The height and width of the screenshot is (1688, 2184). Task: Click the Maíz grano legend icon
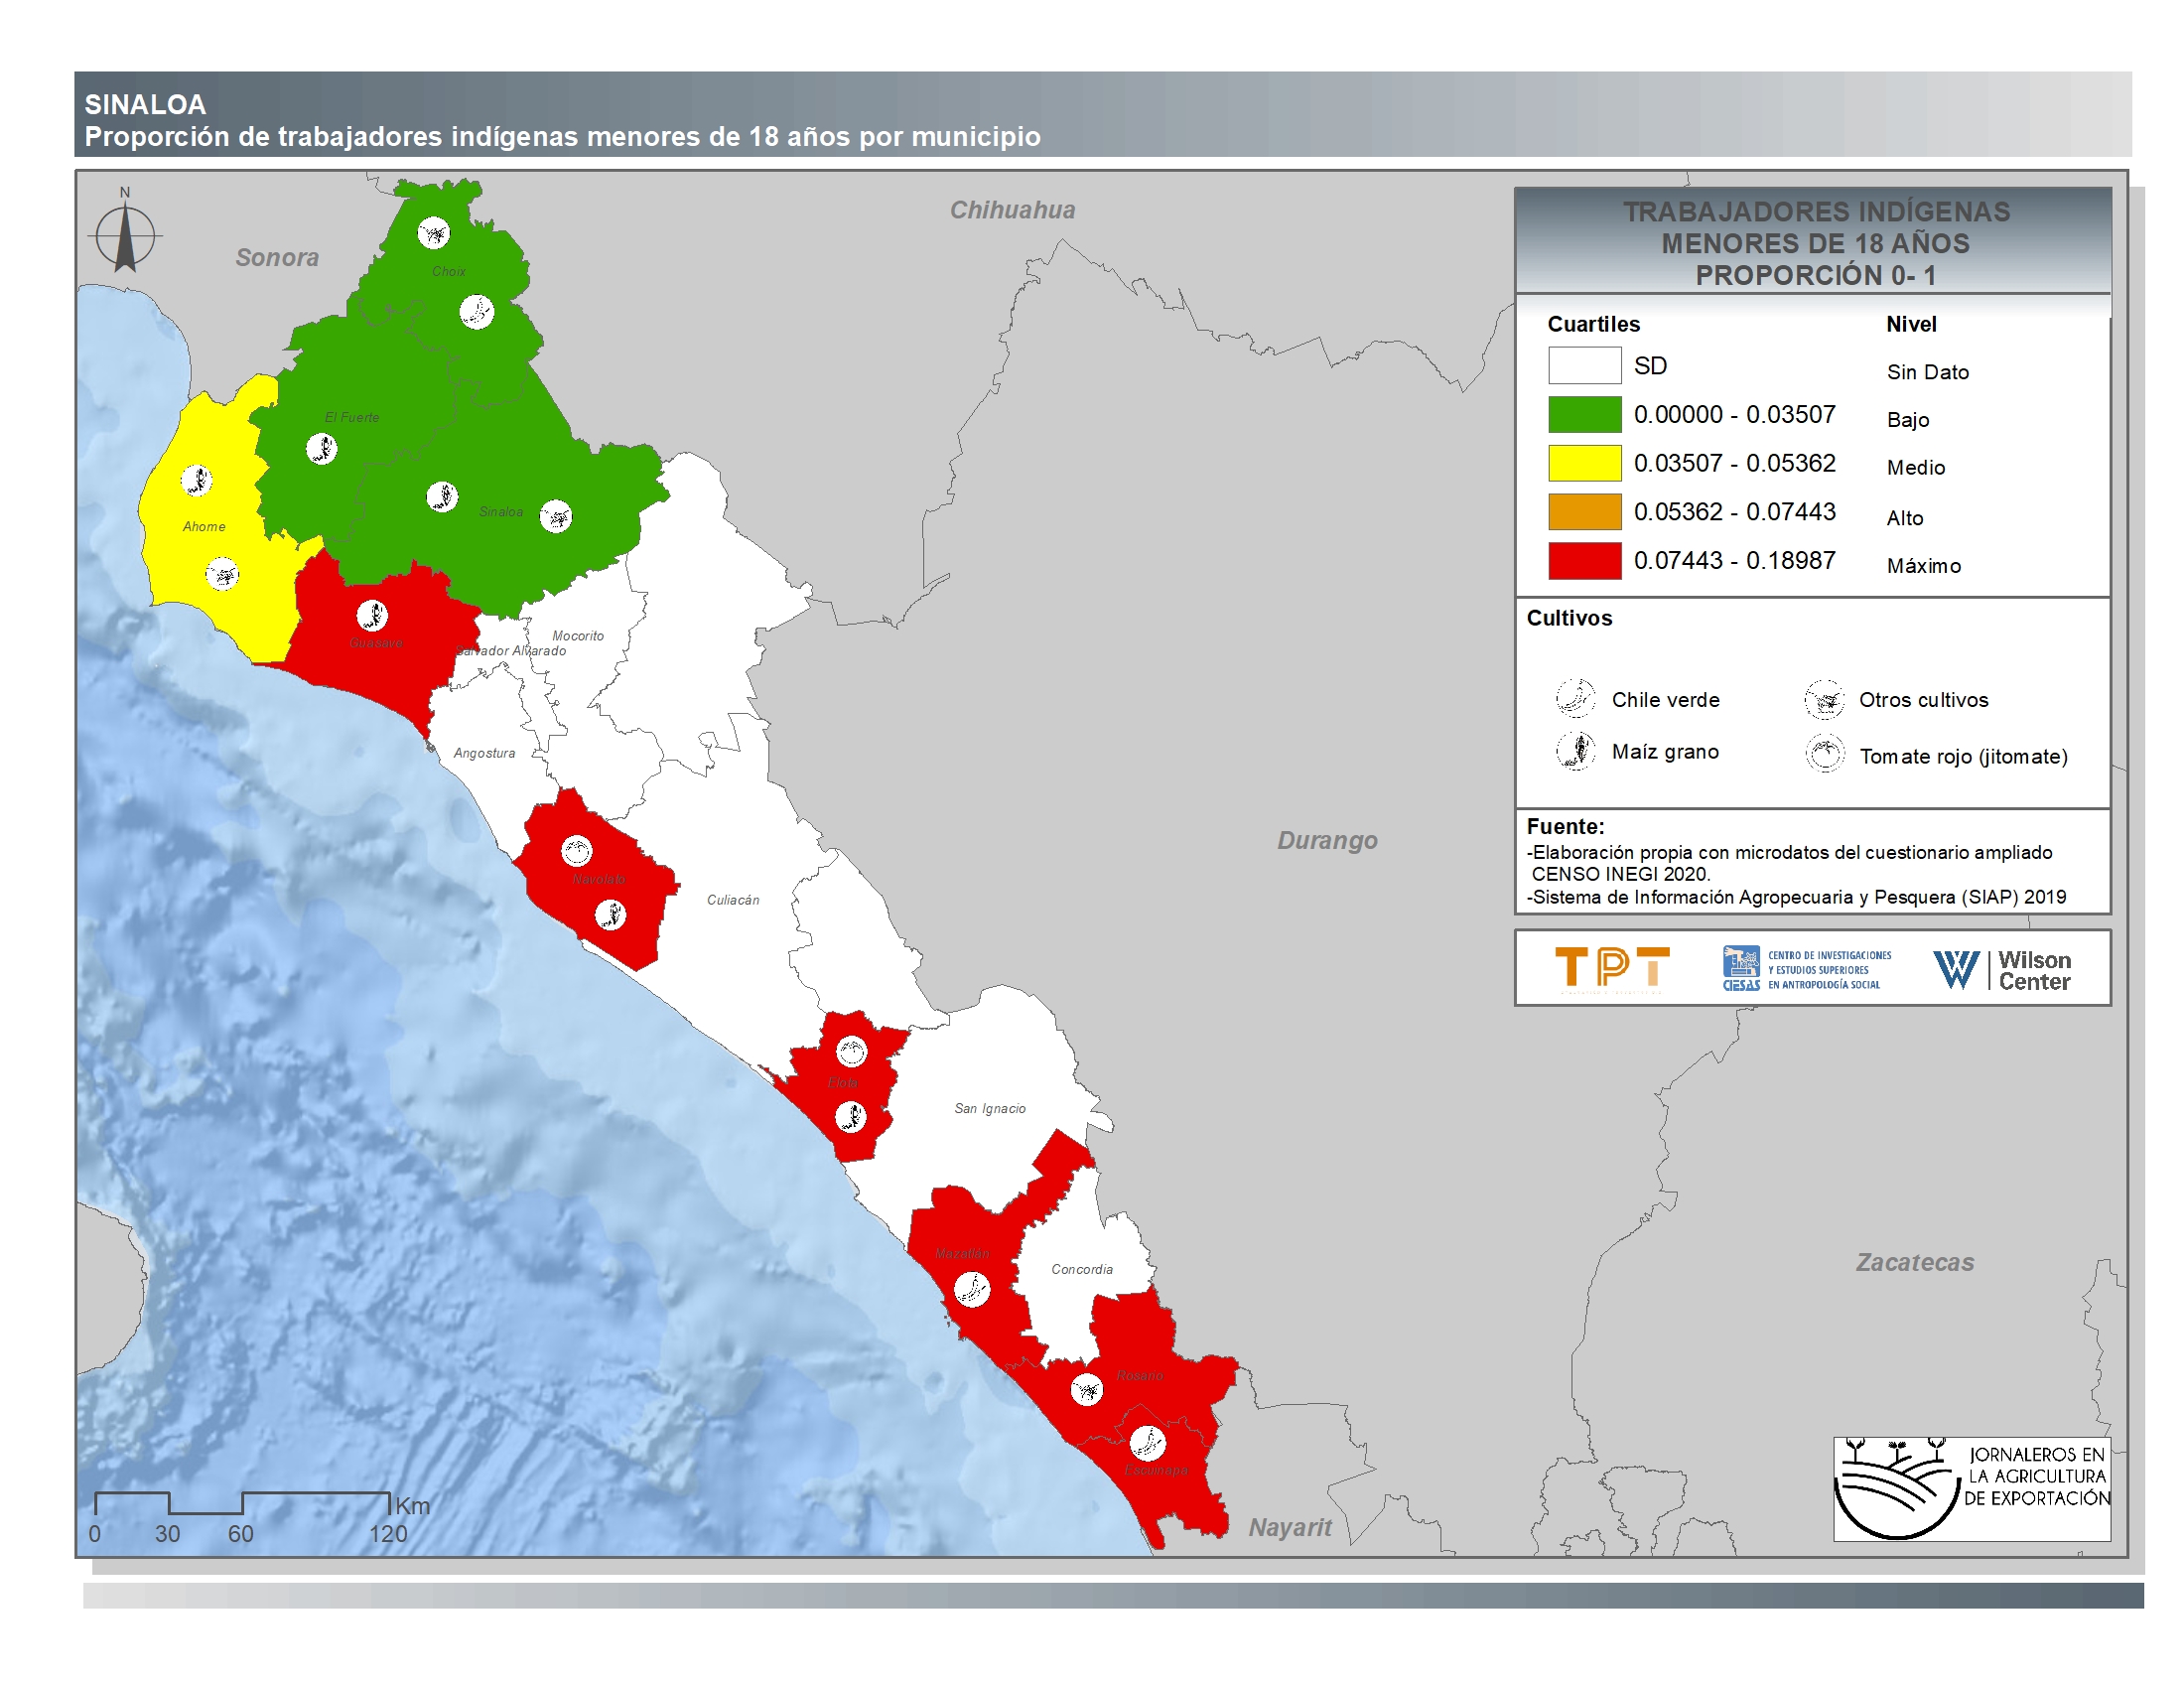tap(1575, 750)
